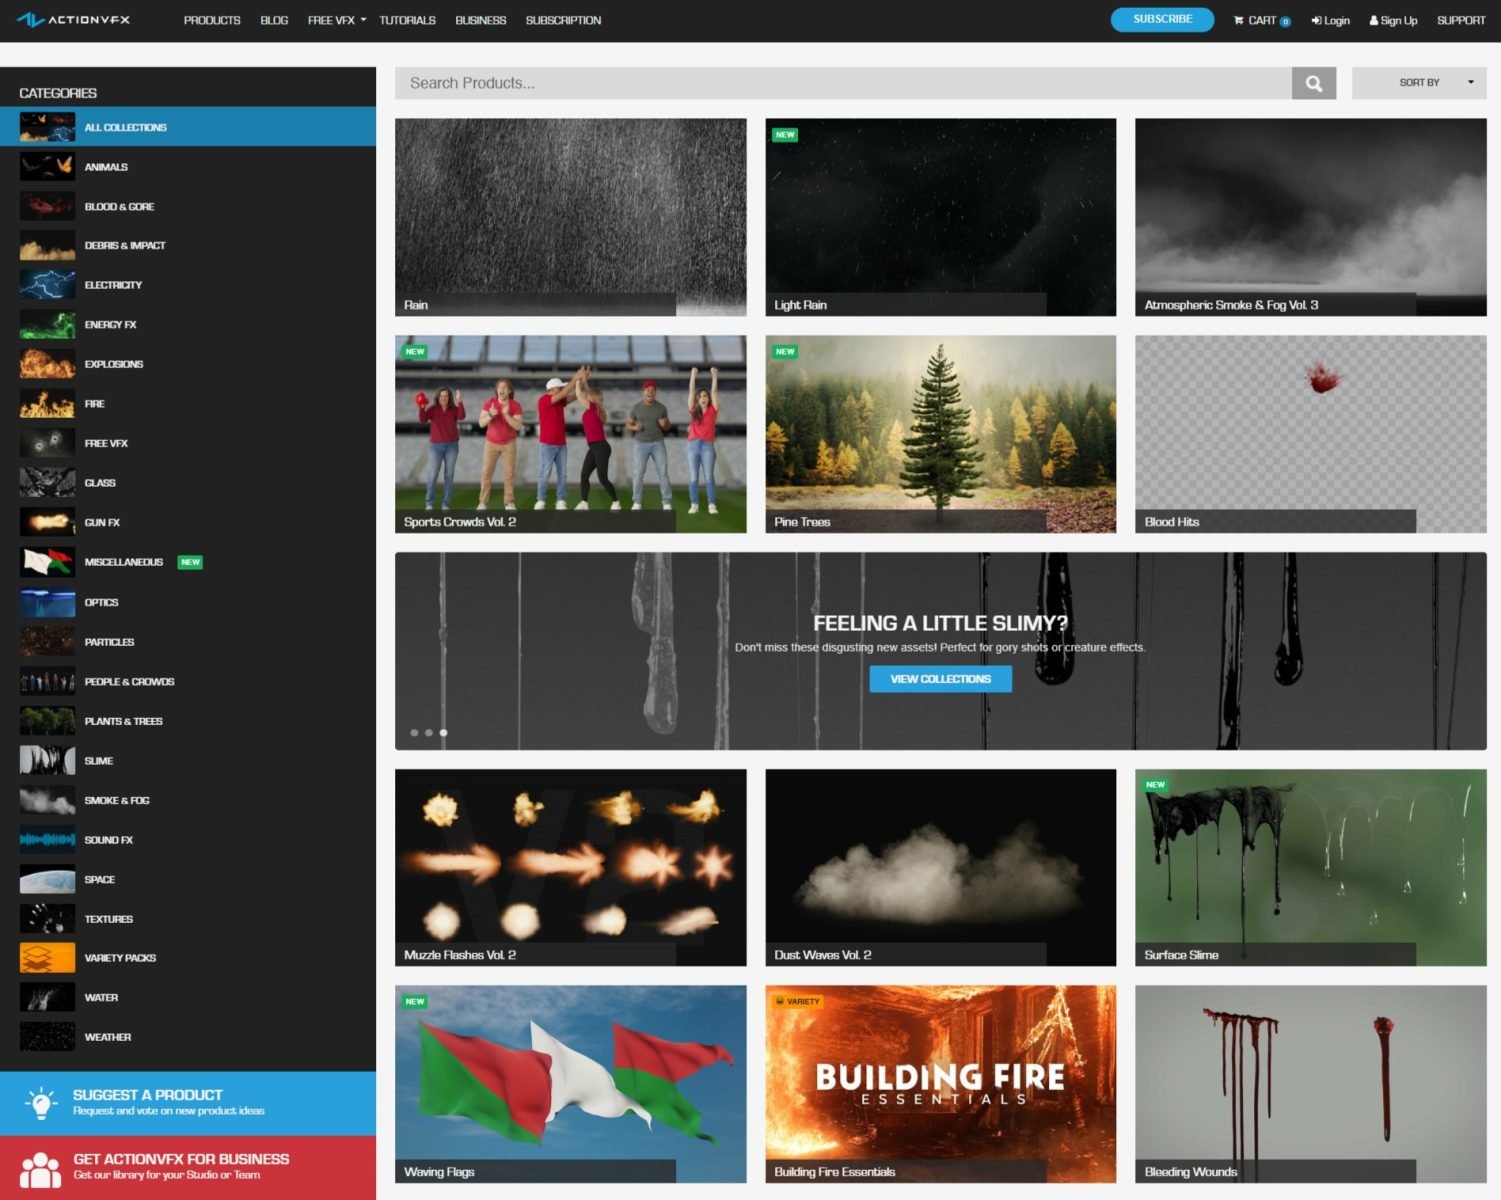Click the Sign Up link

tap(1393, 19)
